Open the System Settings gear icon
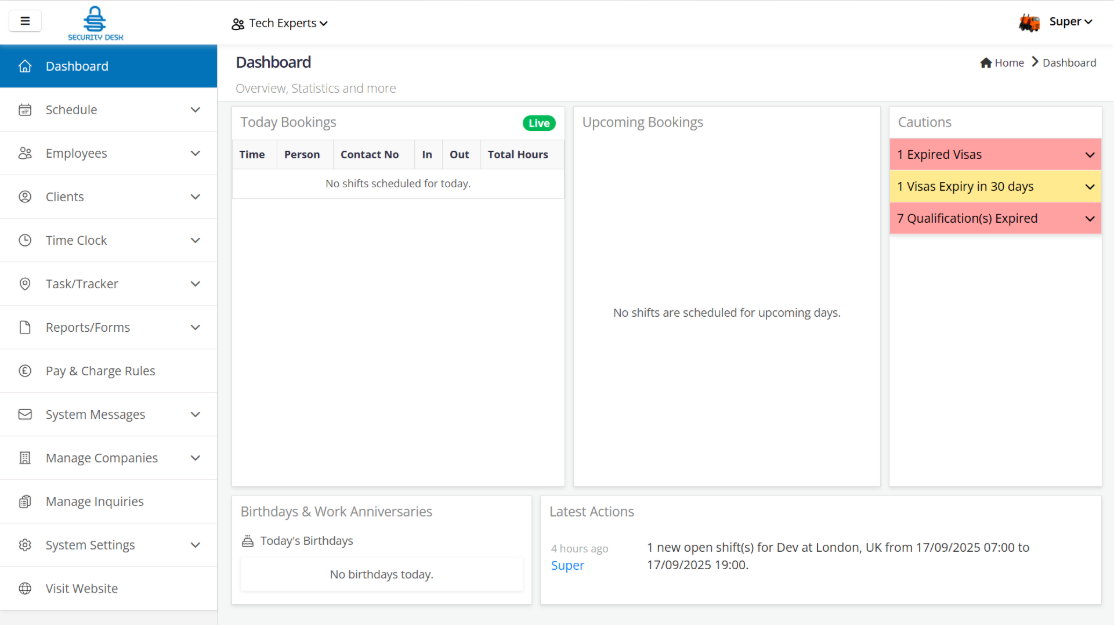This screenshot has height=625, width=1114. (25, 545)
